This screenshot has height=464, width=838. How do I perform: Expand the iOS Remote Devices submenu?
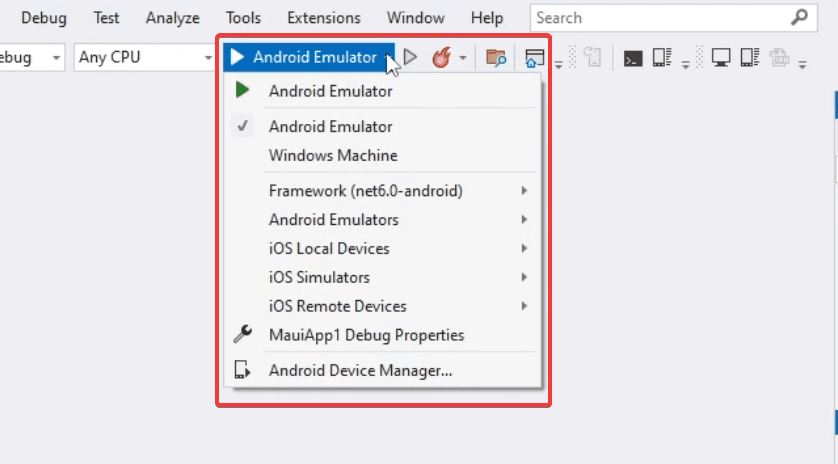click(382, 306)
